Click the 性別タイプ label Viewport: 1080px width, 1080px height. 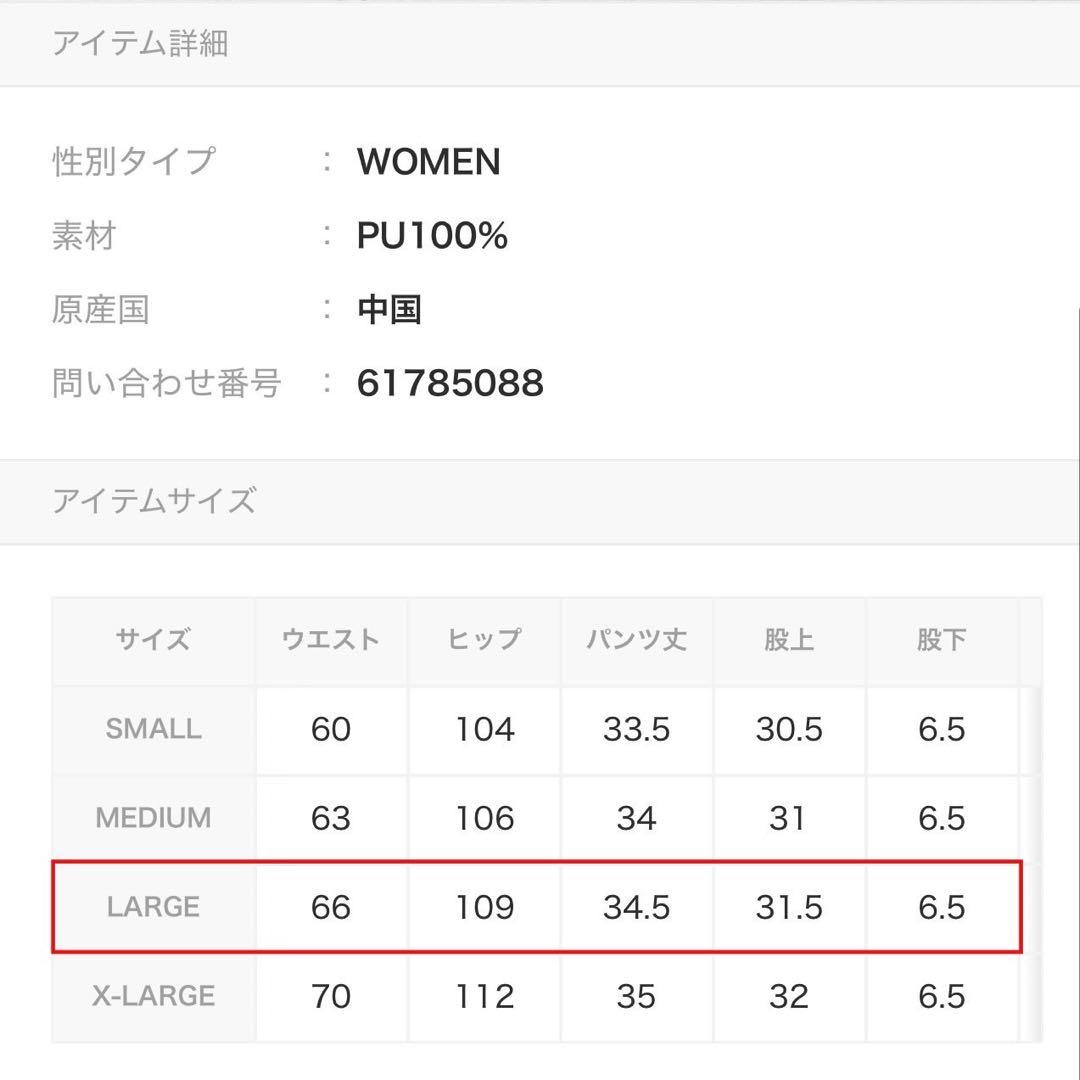click(133, 162)
